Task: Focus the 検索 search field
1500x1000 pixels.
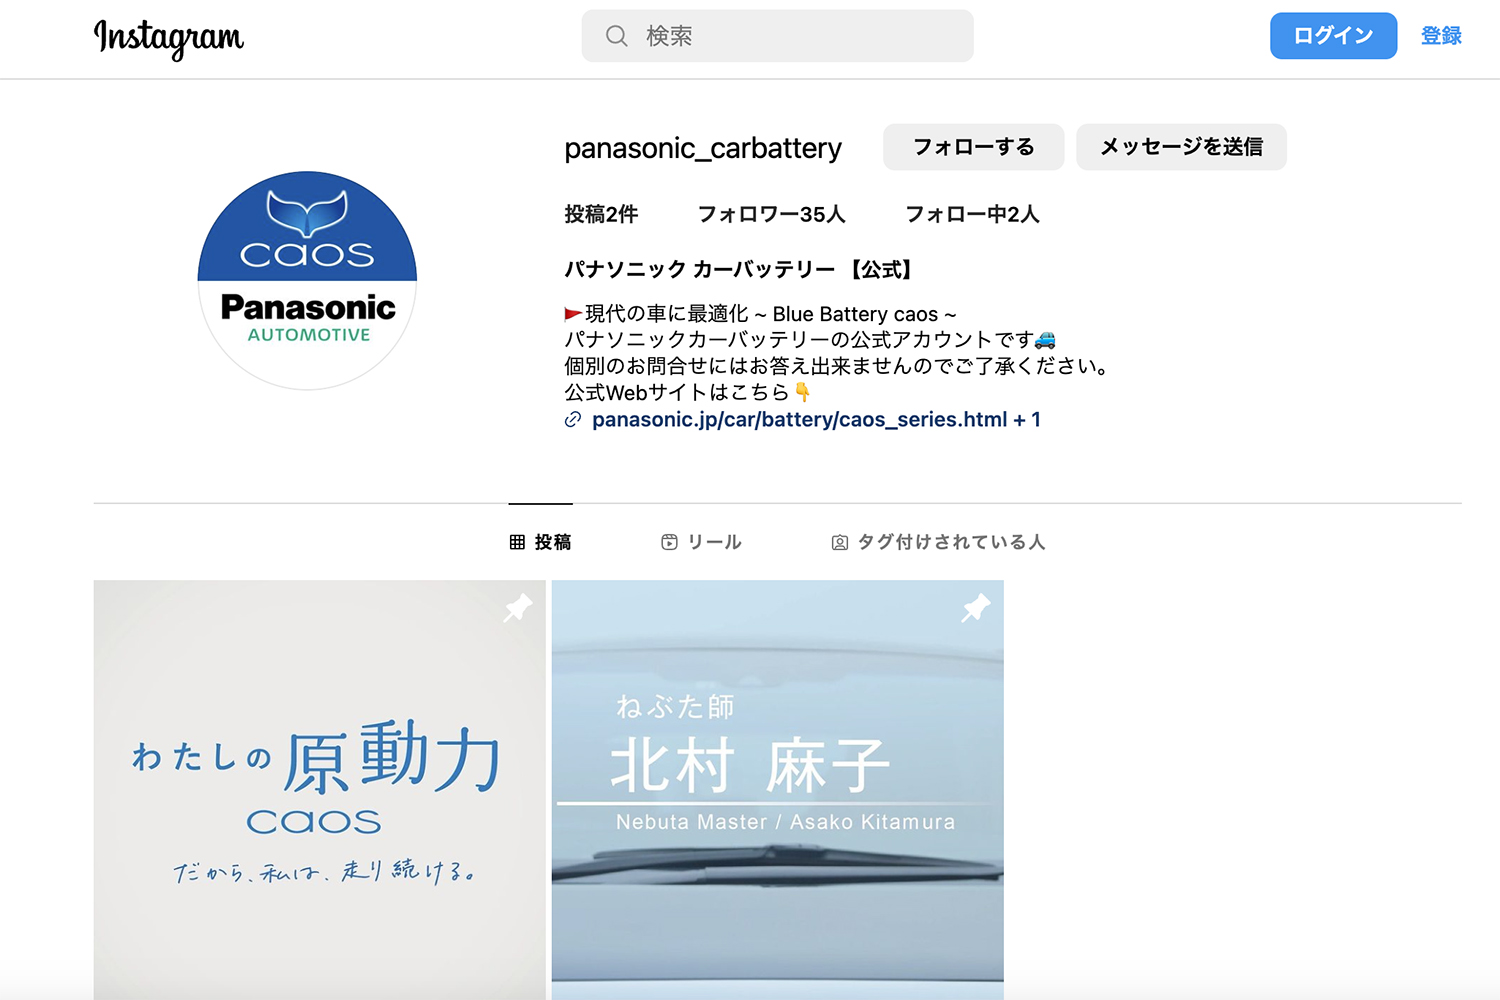Action: click(777, 36)
